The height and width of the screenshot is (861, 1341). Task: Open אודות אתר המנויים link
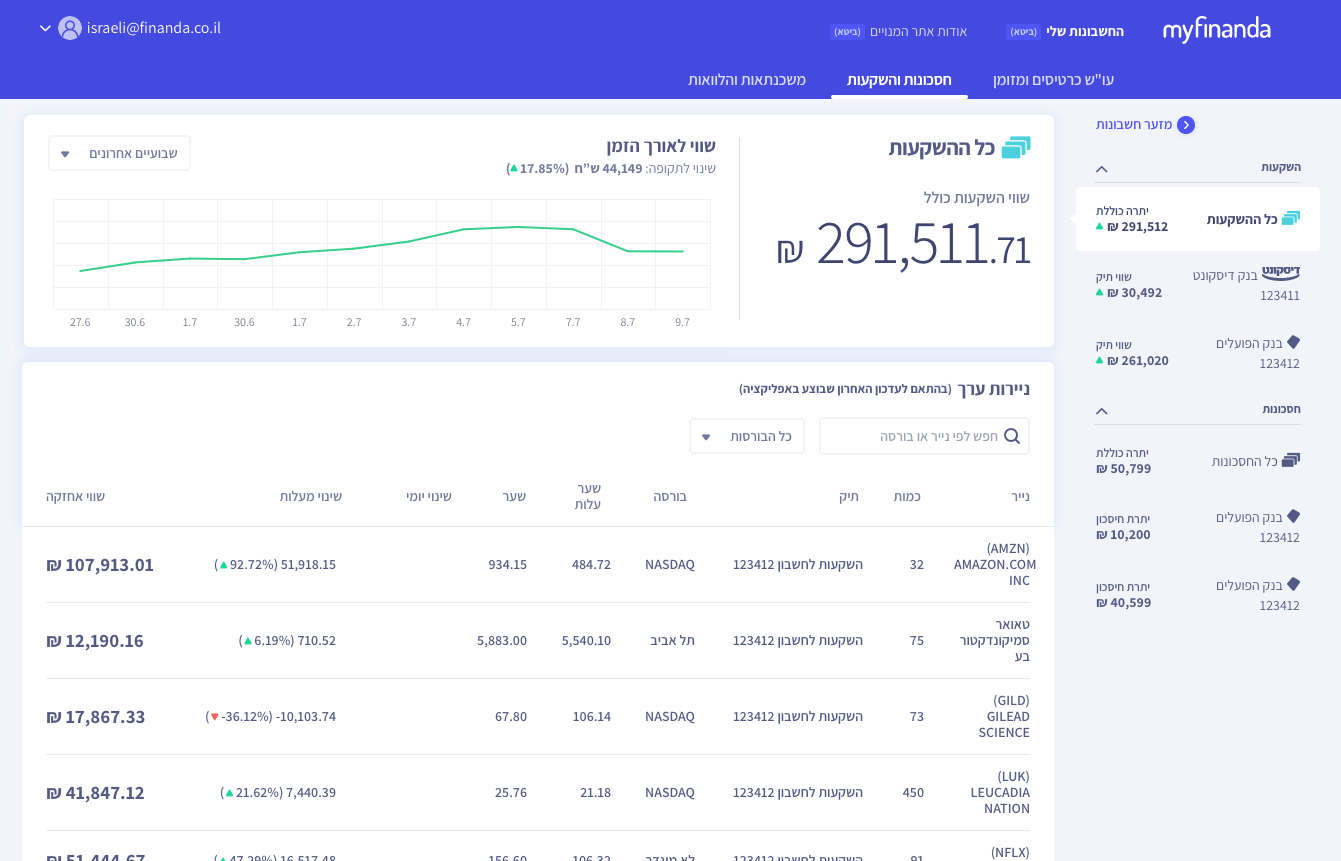(917, 31)
